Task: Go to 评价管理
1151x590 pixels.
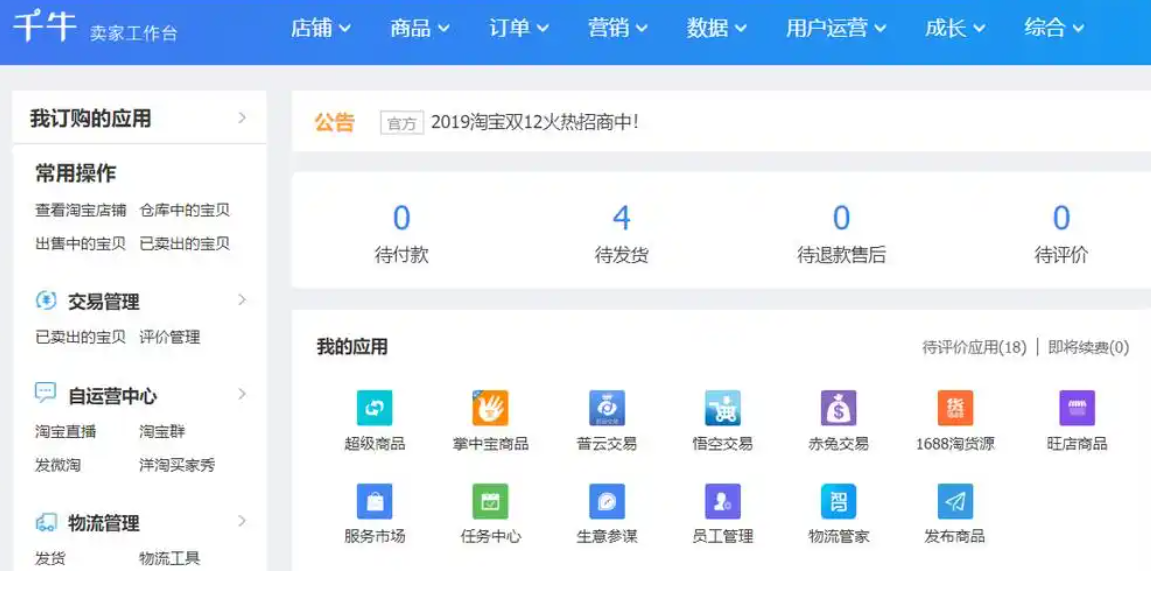Action: (170, 337)
